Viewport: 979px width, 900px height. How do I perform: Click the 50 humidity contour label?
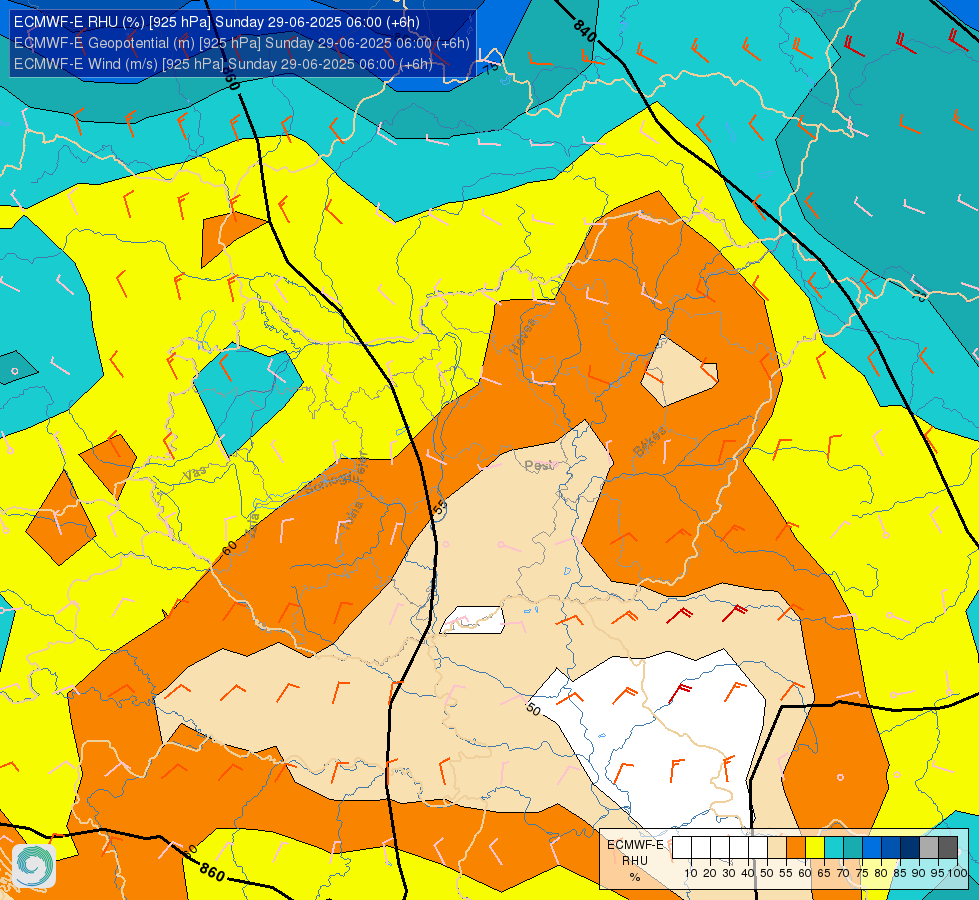pyautogui.click(x=533, y=709)
